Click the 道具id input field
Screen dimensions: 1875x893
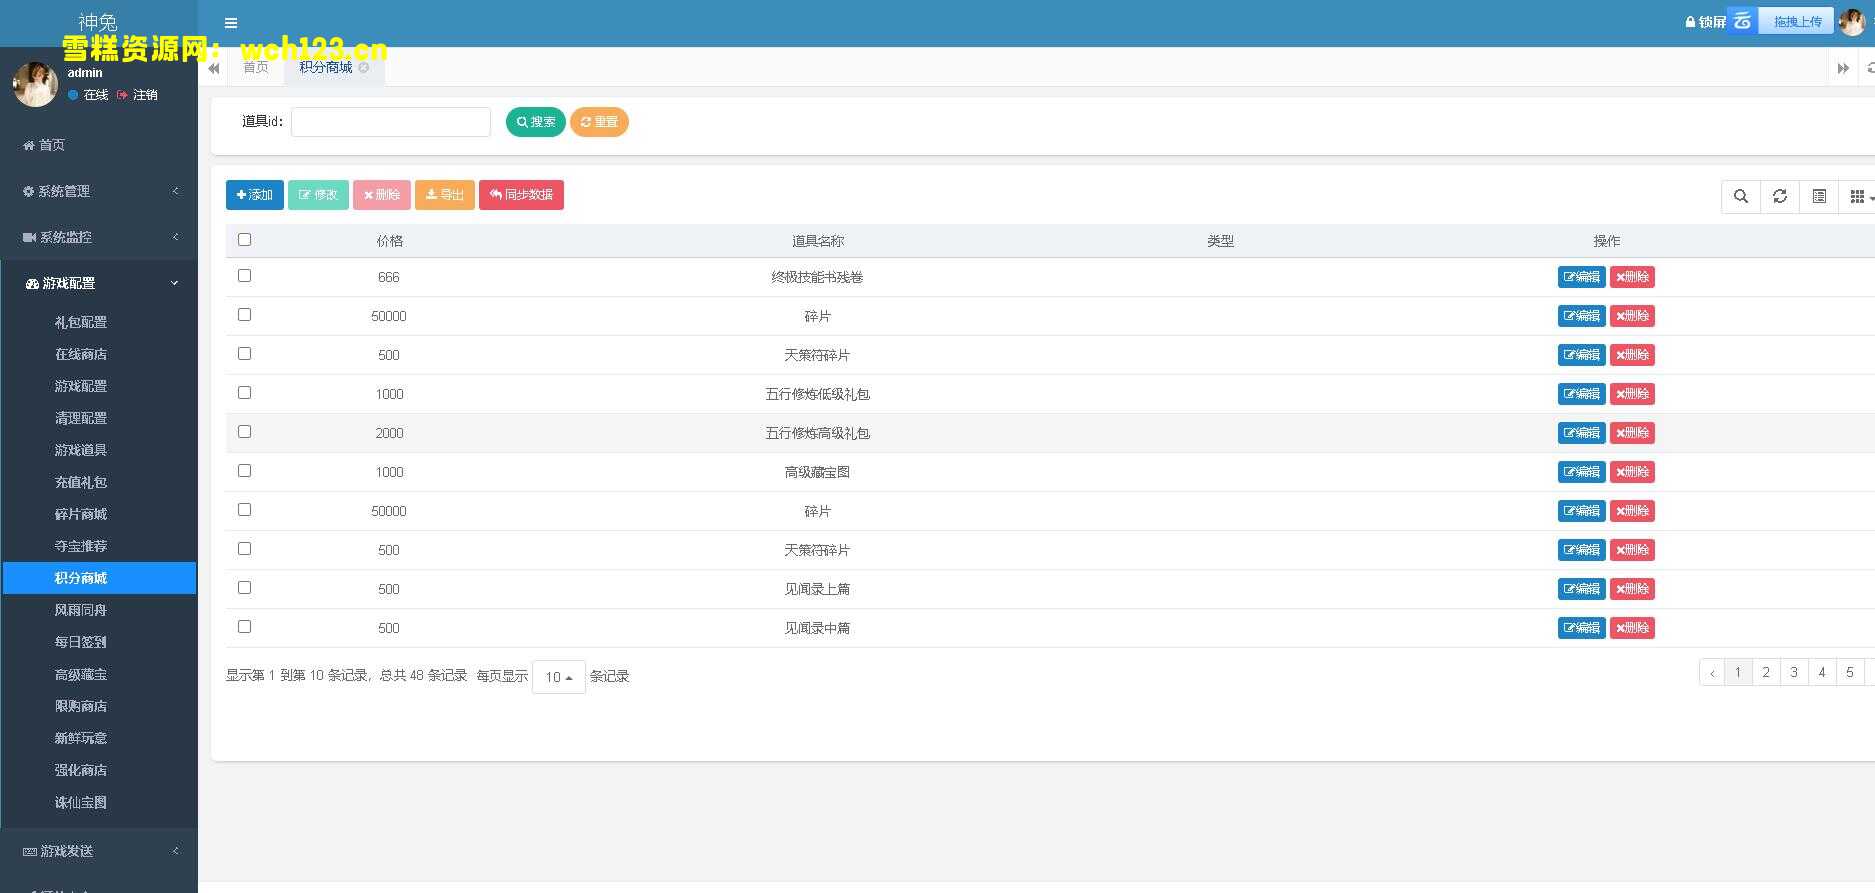(x=390, y=122)
